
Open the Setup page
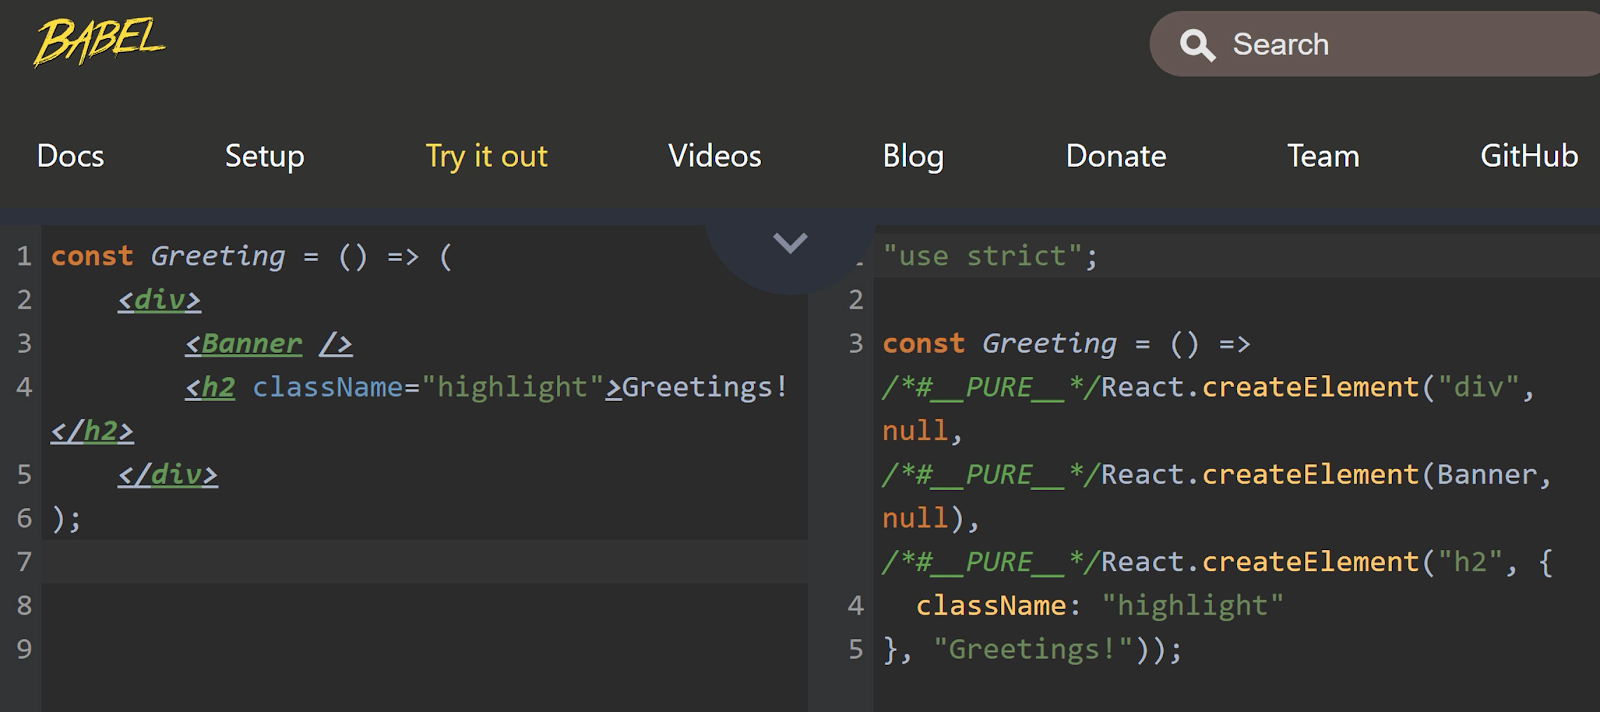[x=264, y=156]
